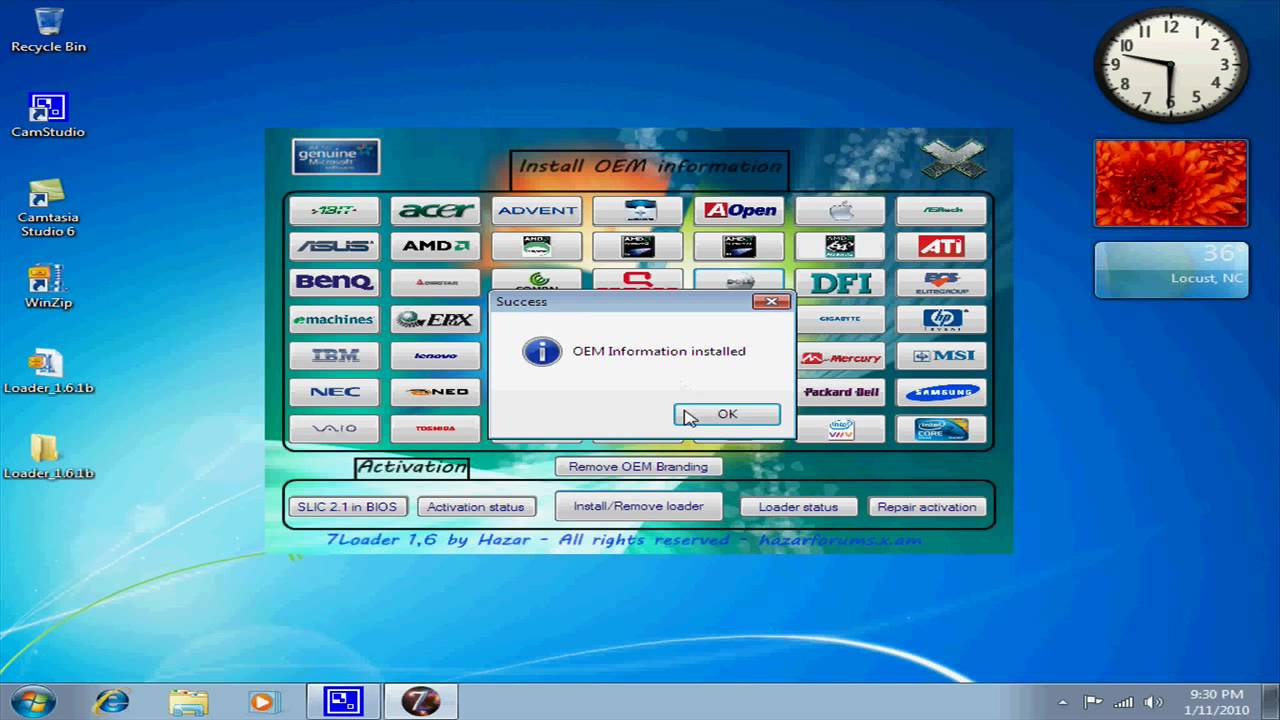Show hidden system tray icons
This screenshot has height=720, width=1280.
(x=1062, y=702)
